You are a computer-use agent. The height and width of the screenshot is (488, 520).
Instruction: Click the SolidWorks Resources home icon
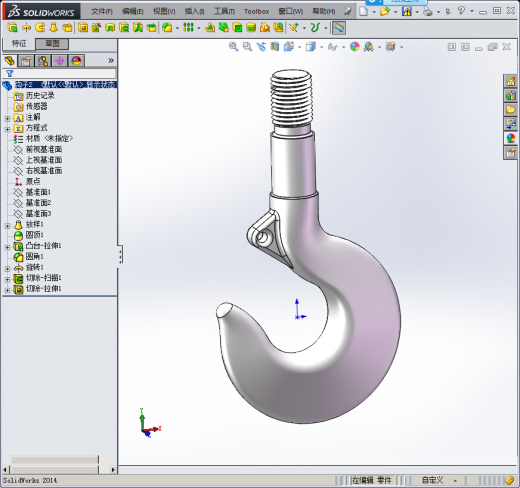pyautogui.click(x=510, y=81)
